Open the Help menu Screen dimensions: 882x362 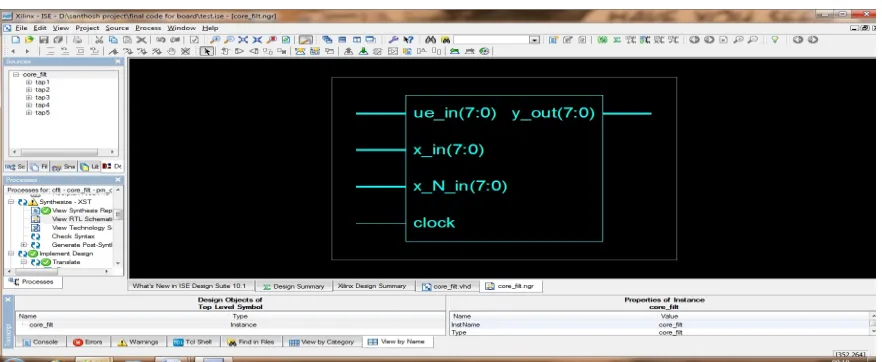210,28
